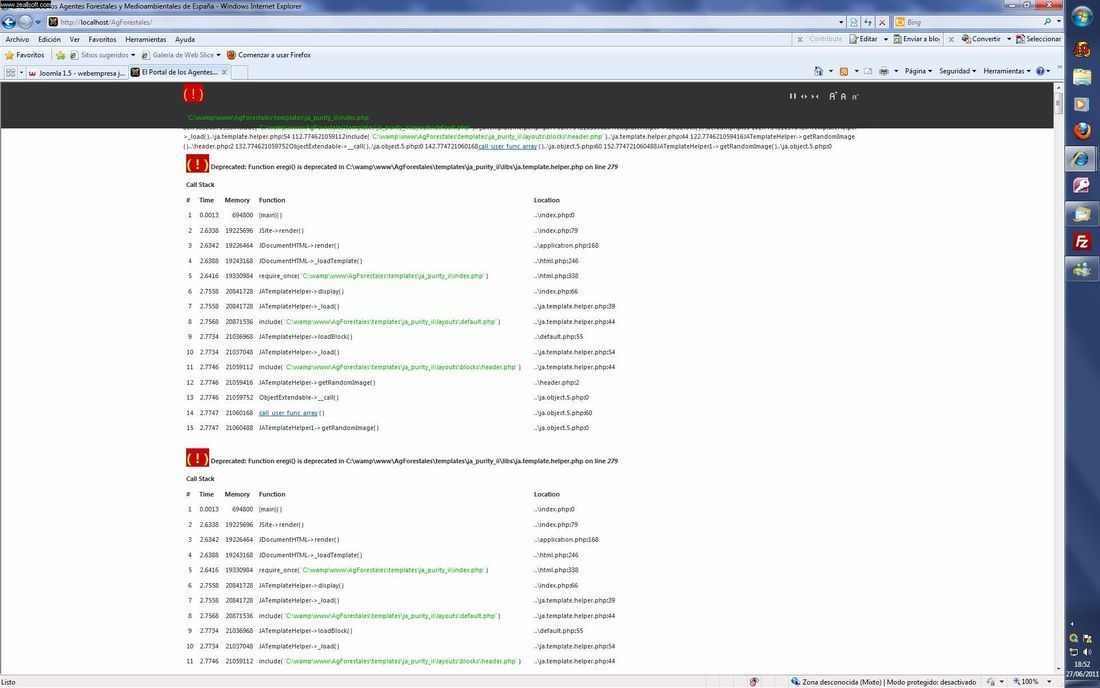This screenshot has height=688, width=1100.
Task: Click the page scrollbar down arrow
Action: click(1059, 669)
